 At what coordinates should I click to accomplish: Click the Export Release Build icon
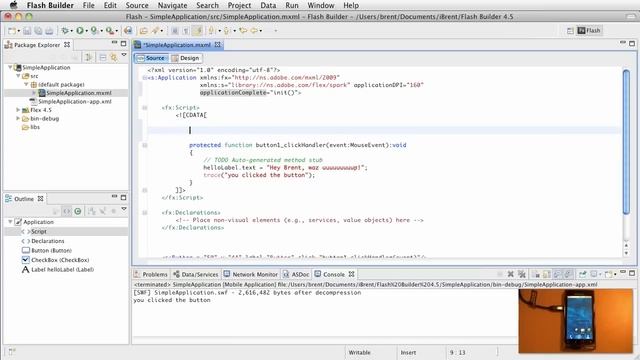128,31
